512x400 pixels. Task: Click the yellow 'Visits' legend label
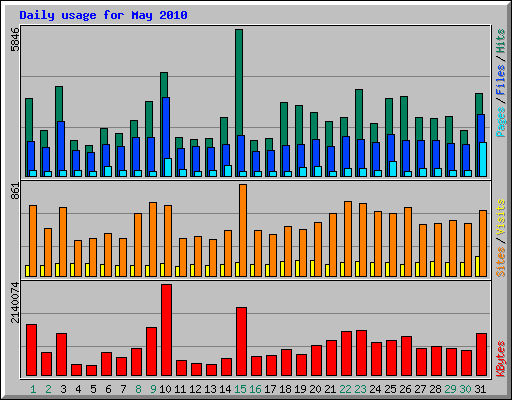tap(500, 218)
